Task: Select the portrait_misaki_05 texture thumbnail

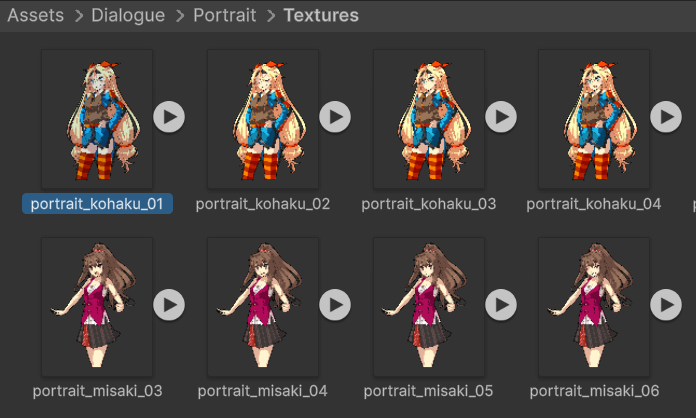Action: coord(429,307)
